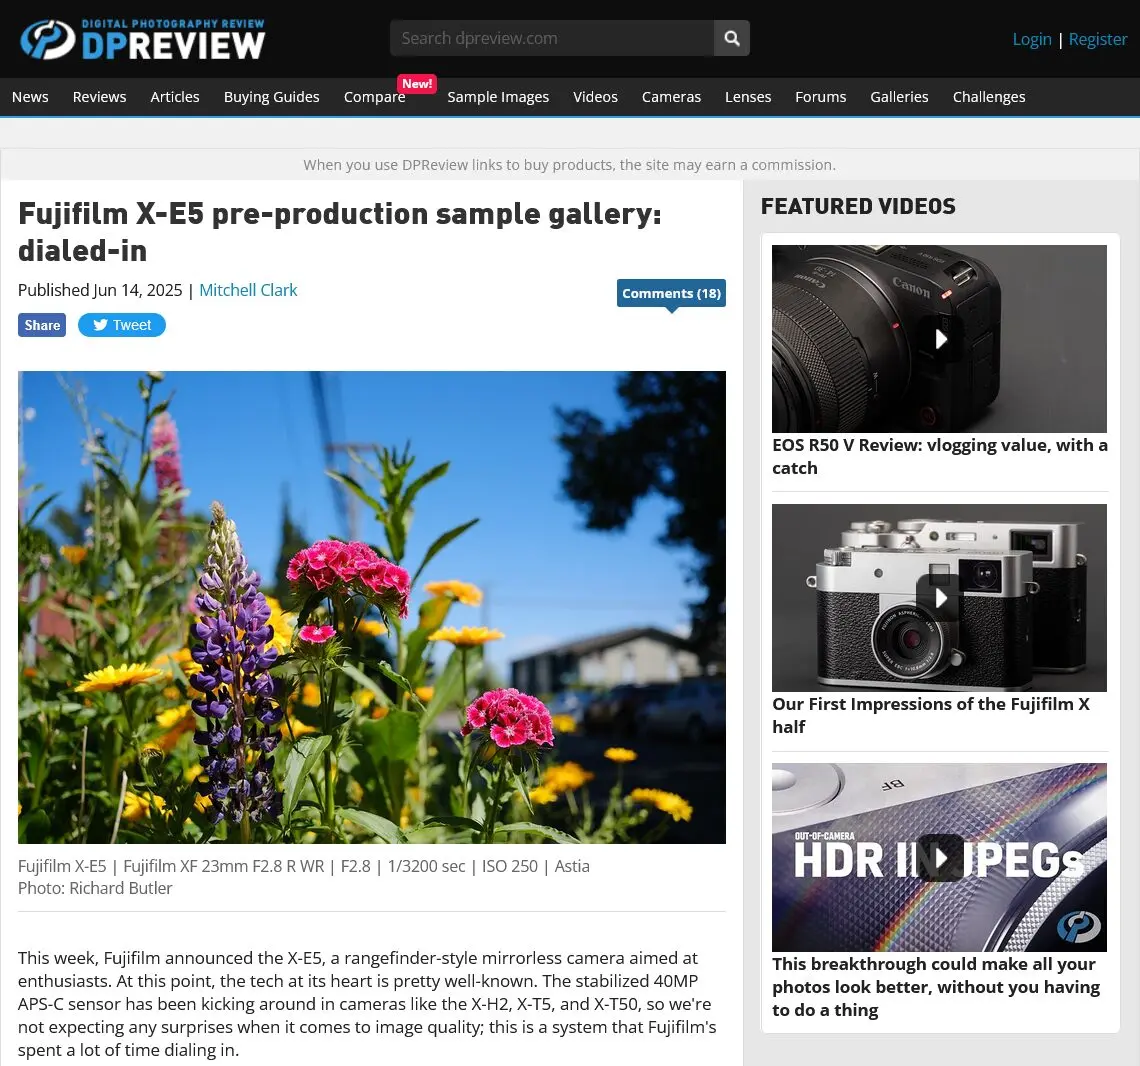1140x1066 pixels.
Task: Select Sample Images in navigation
Action: (498, 97)
